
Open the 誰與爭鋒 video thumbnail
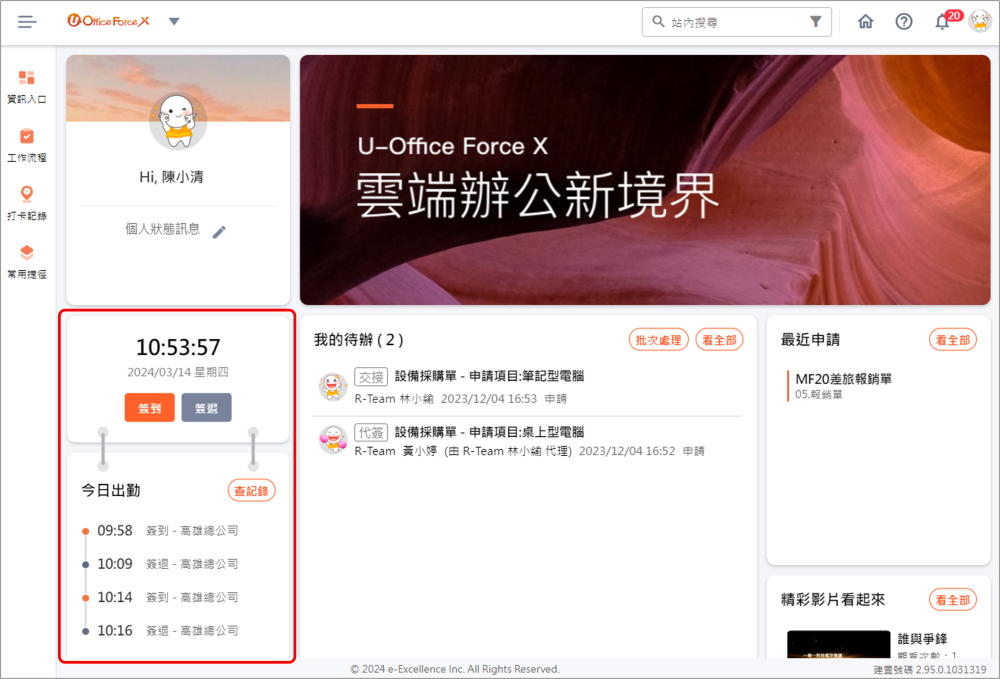point(838,644)
